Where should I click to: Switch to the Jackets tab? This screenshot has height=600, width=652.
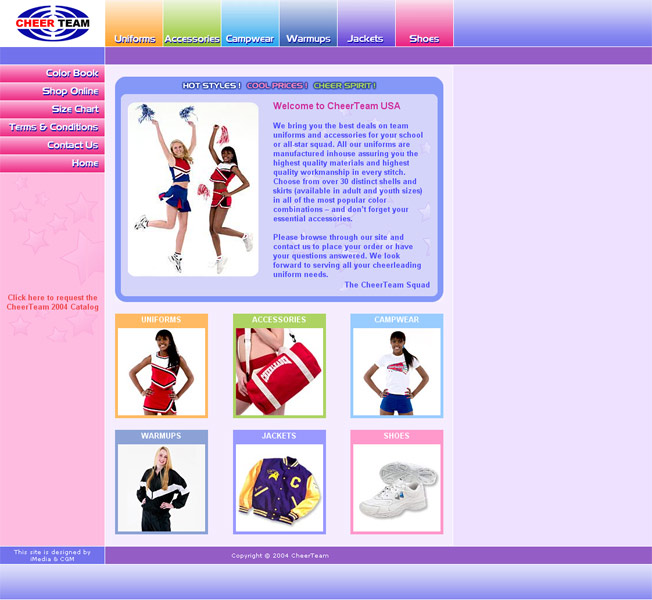coord(366,38)
